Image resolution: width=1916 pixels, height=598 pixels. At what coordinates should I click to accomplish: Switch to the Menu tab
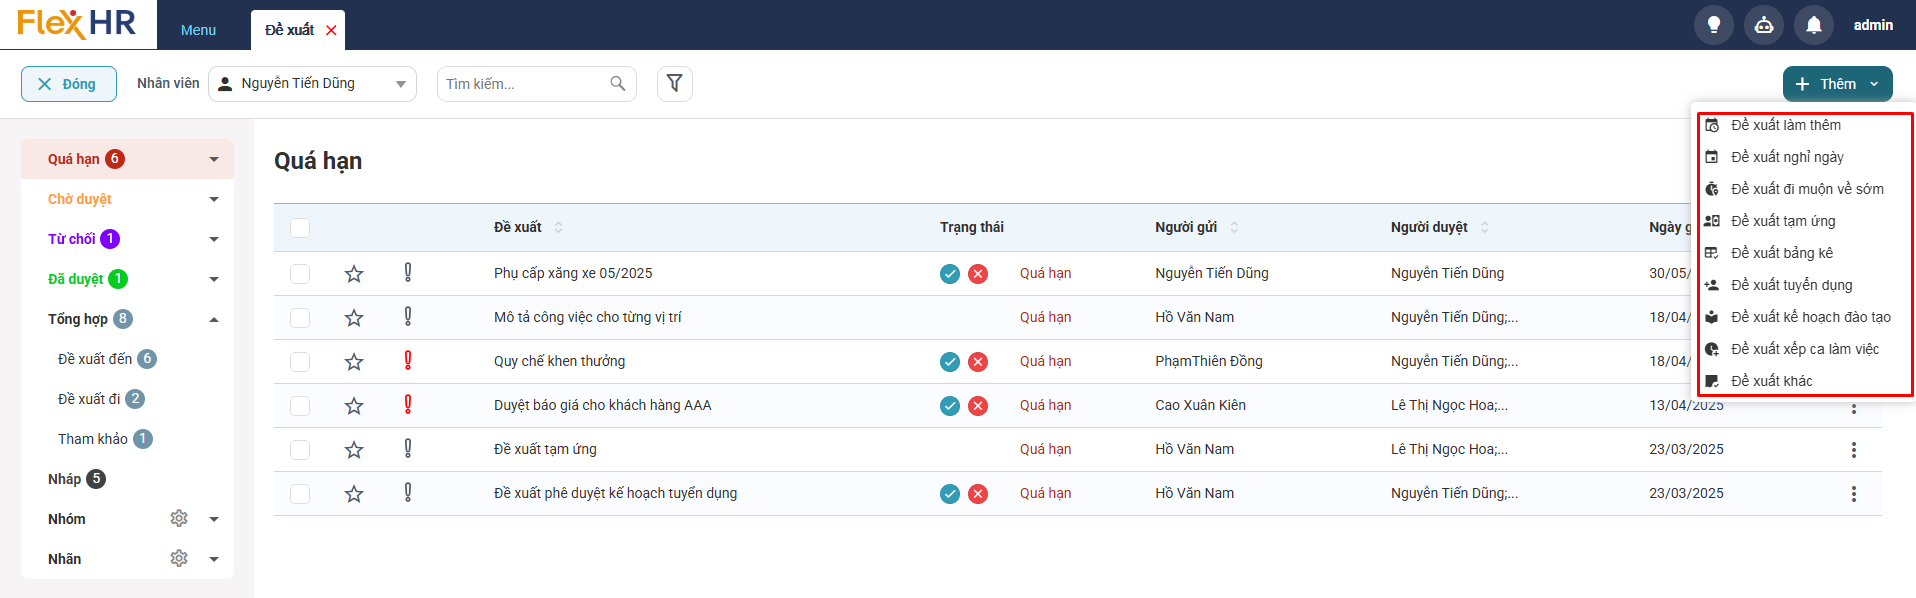pyautogui.click(x=198, y=30)
